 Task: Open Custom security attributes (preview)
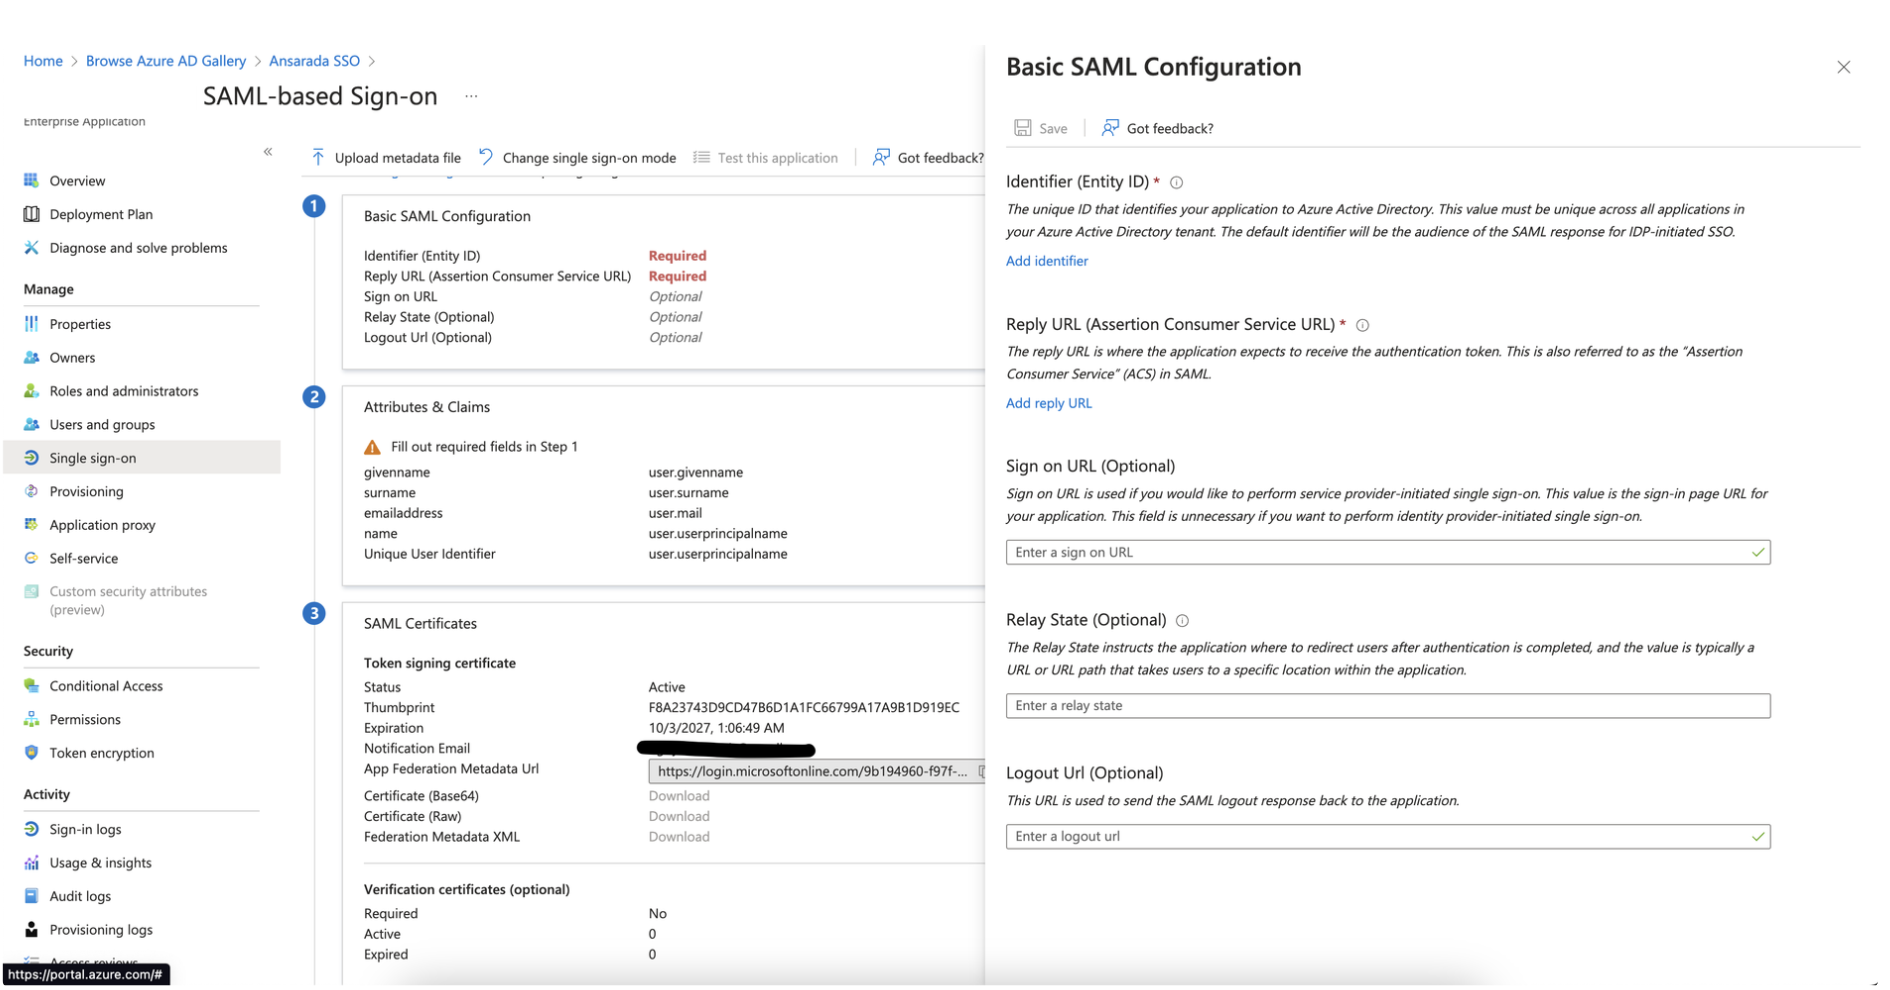point(128,601)
